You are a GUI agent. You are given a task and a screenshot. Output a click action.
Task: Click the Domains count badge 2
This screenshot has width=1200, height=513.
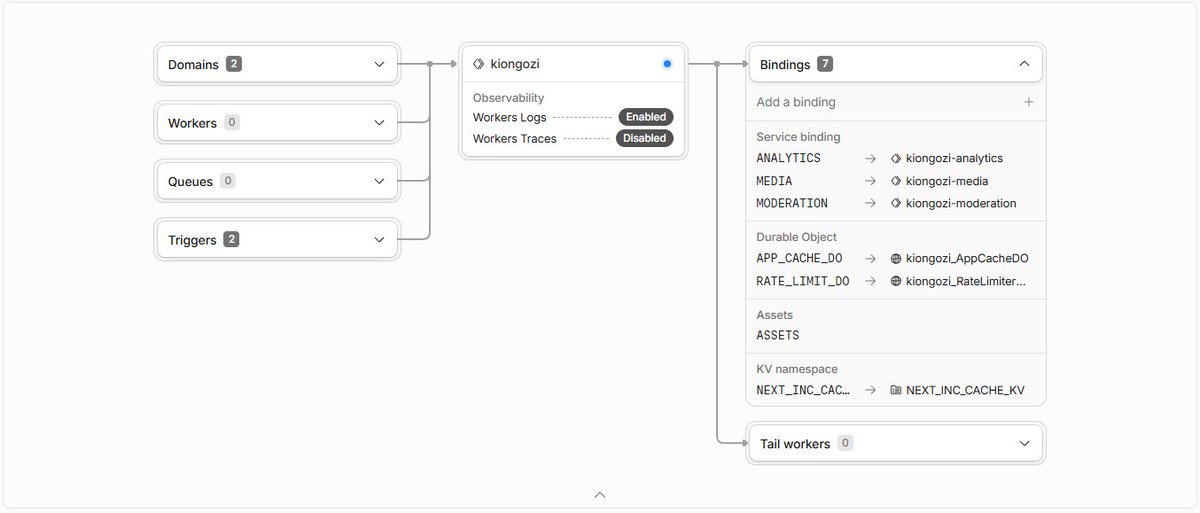[x=234, y=64]
